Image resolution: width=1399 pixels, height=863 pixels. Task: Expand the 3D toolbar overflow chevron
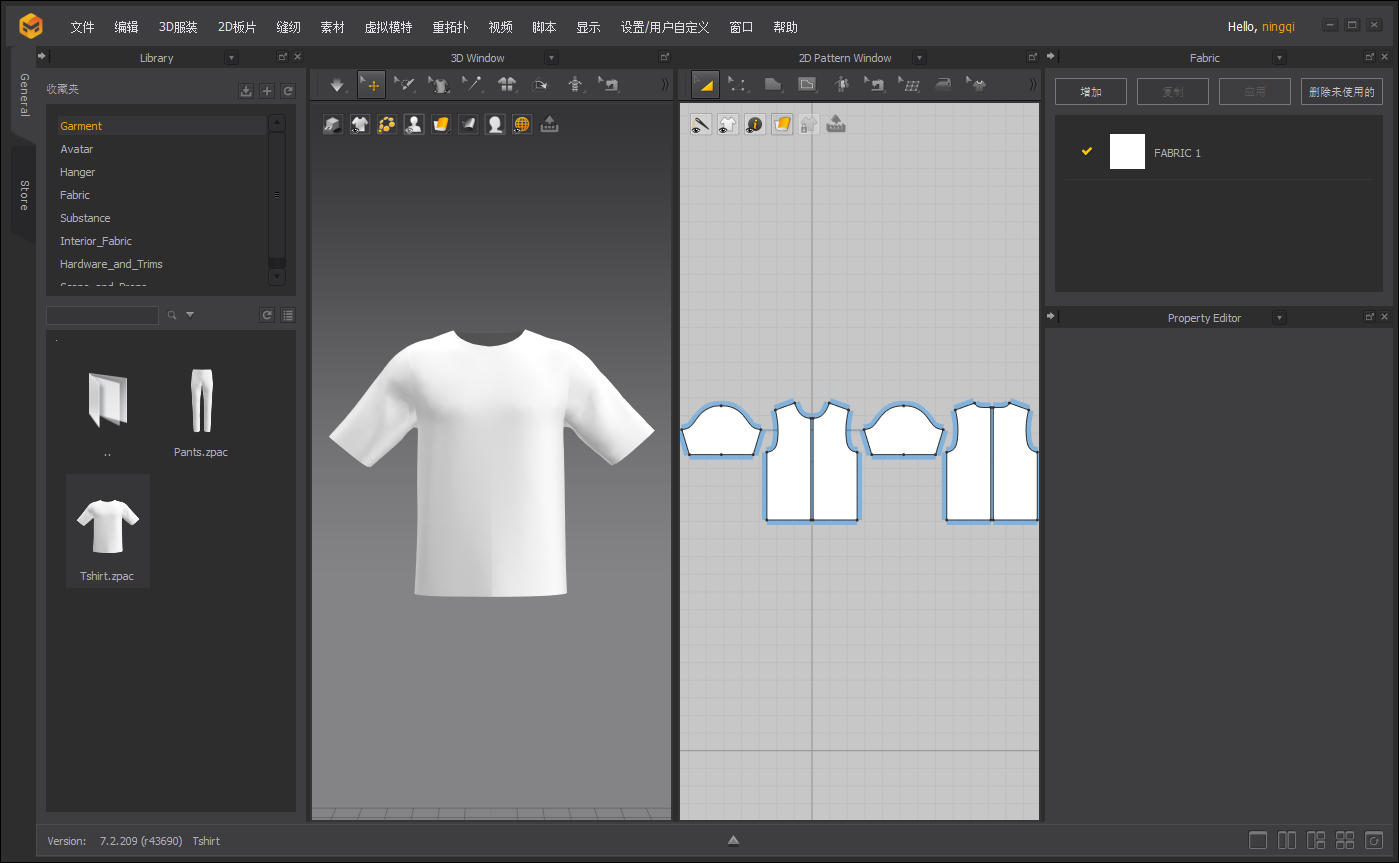pyautogui.click(x=665, y=85)
